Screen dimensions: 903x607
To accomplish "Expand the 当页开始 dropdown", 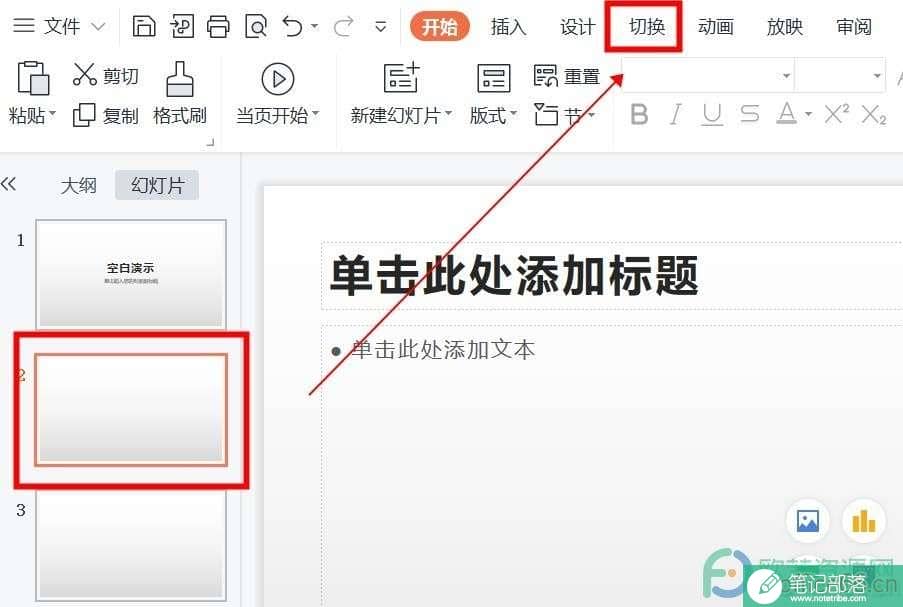I will (315, 113).
